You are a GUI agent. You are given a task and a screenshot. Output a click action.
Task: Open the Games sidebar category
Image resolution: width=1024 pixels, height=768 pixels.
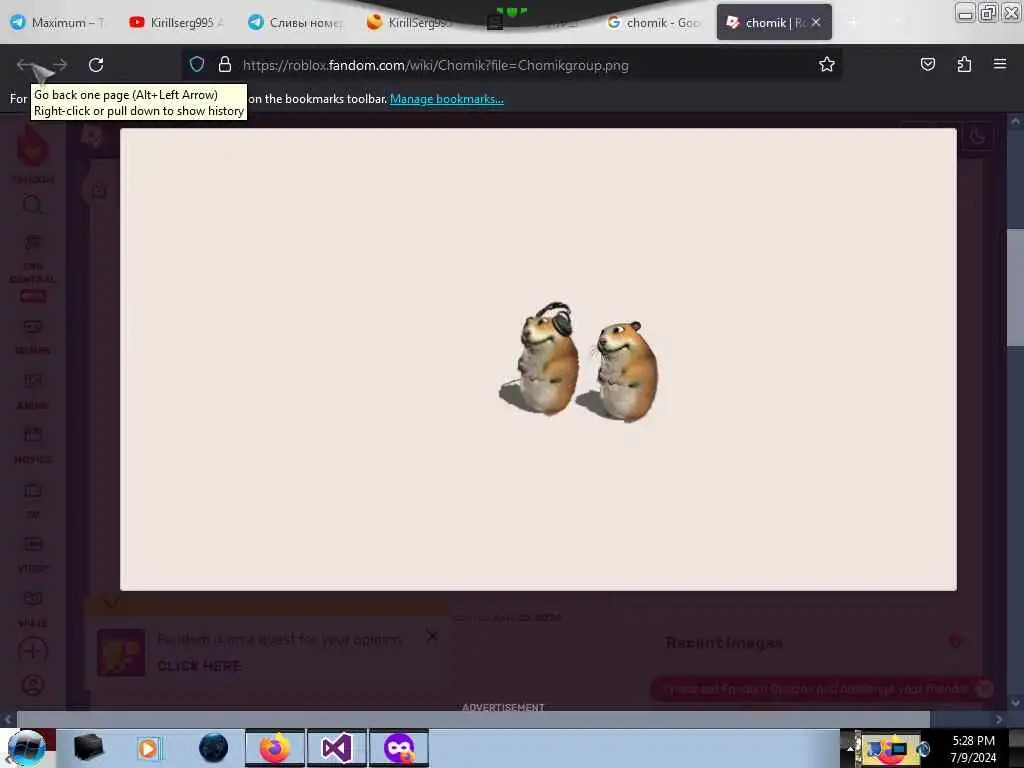pos(33,336)
